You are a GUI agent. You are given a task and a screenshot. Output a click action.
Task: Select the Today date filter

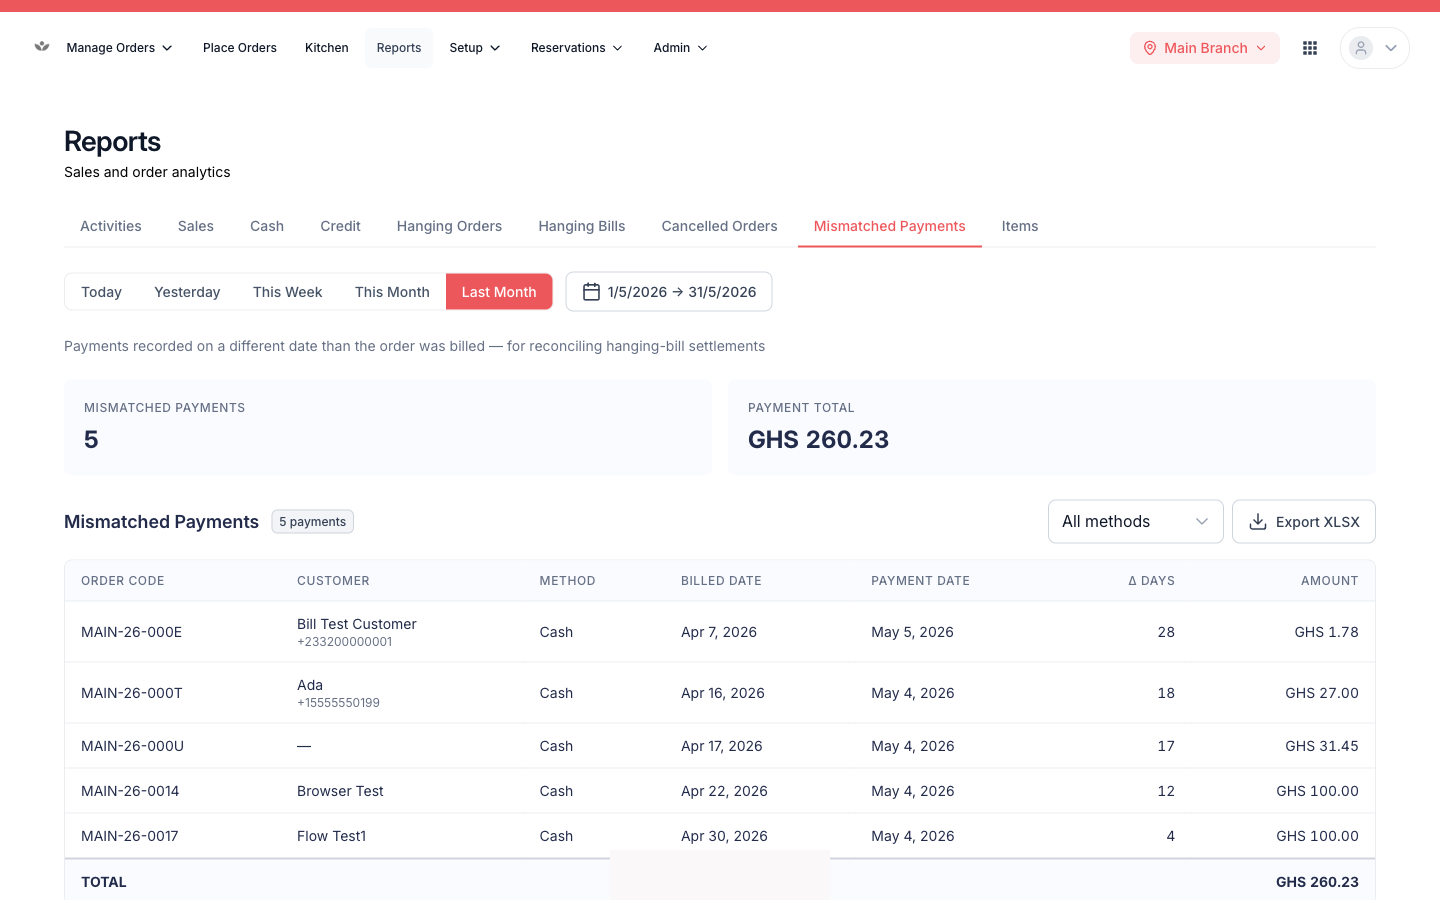101,292
